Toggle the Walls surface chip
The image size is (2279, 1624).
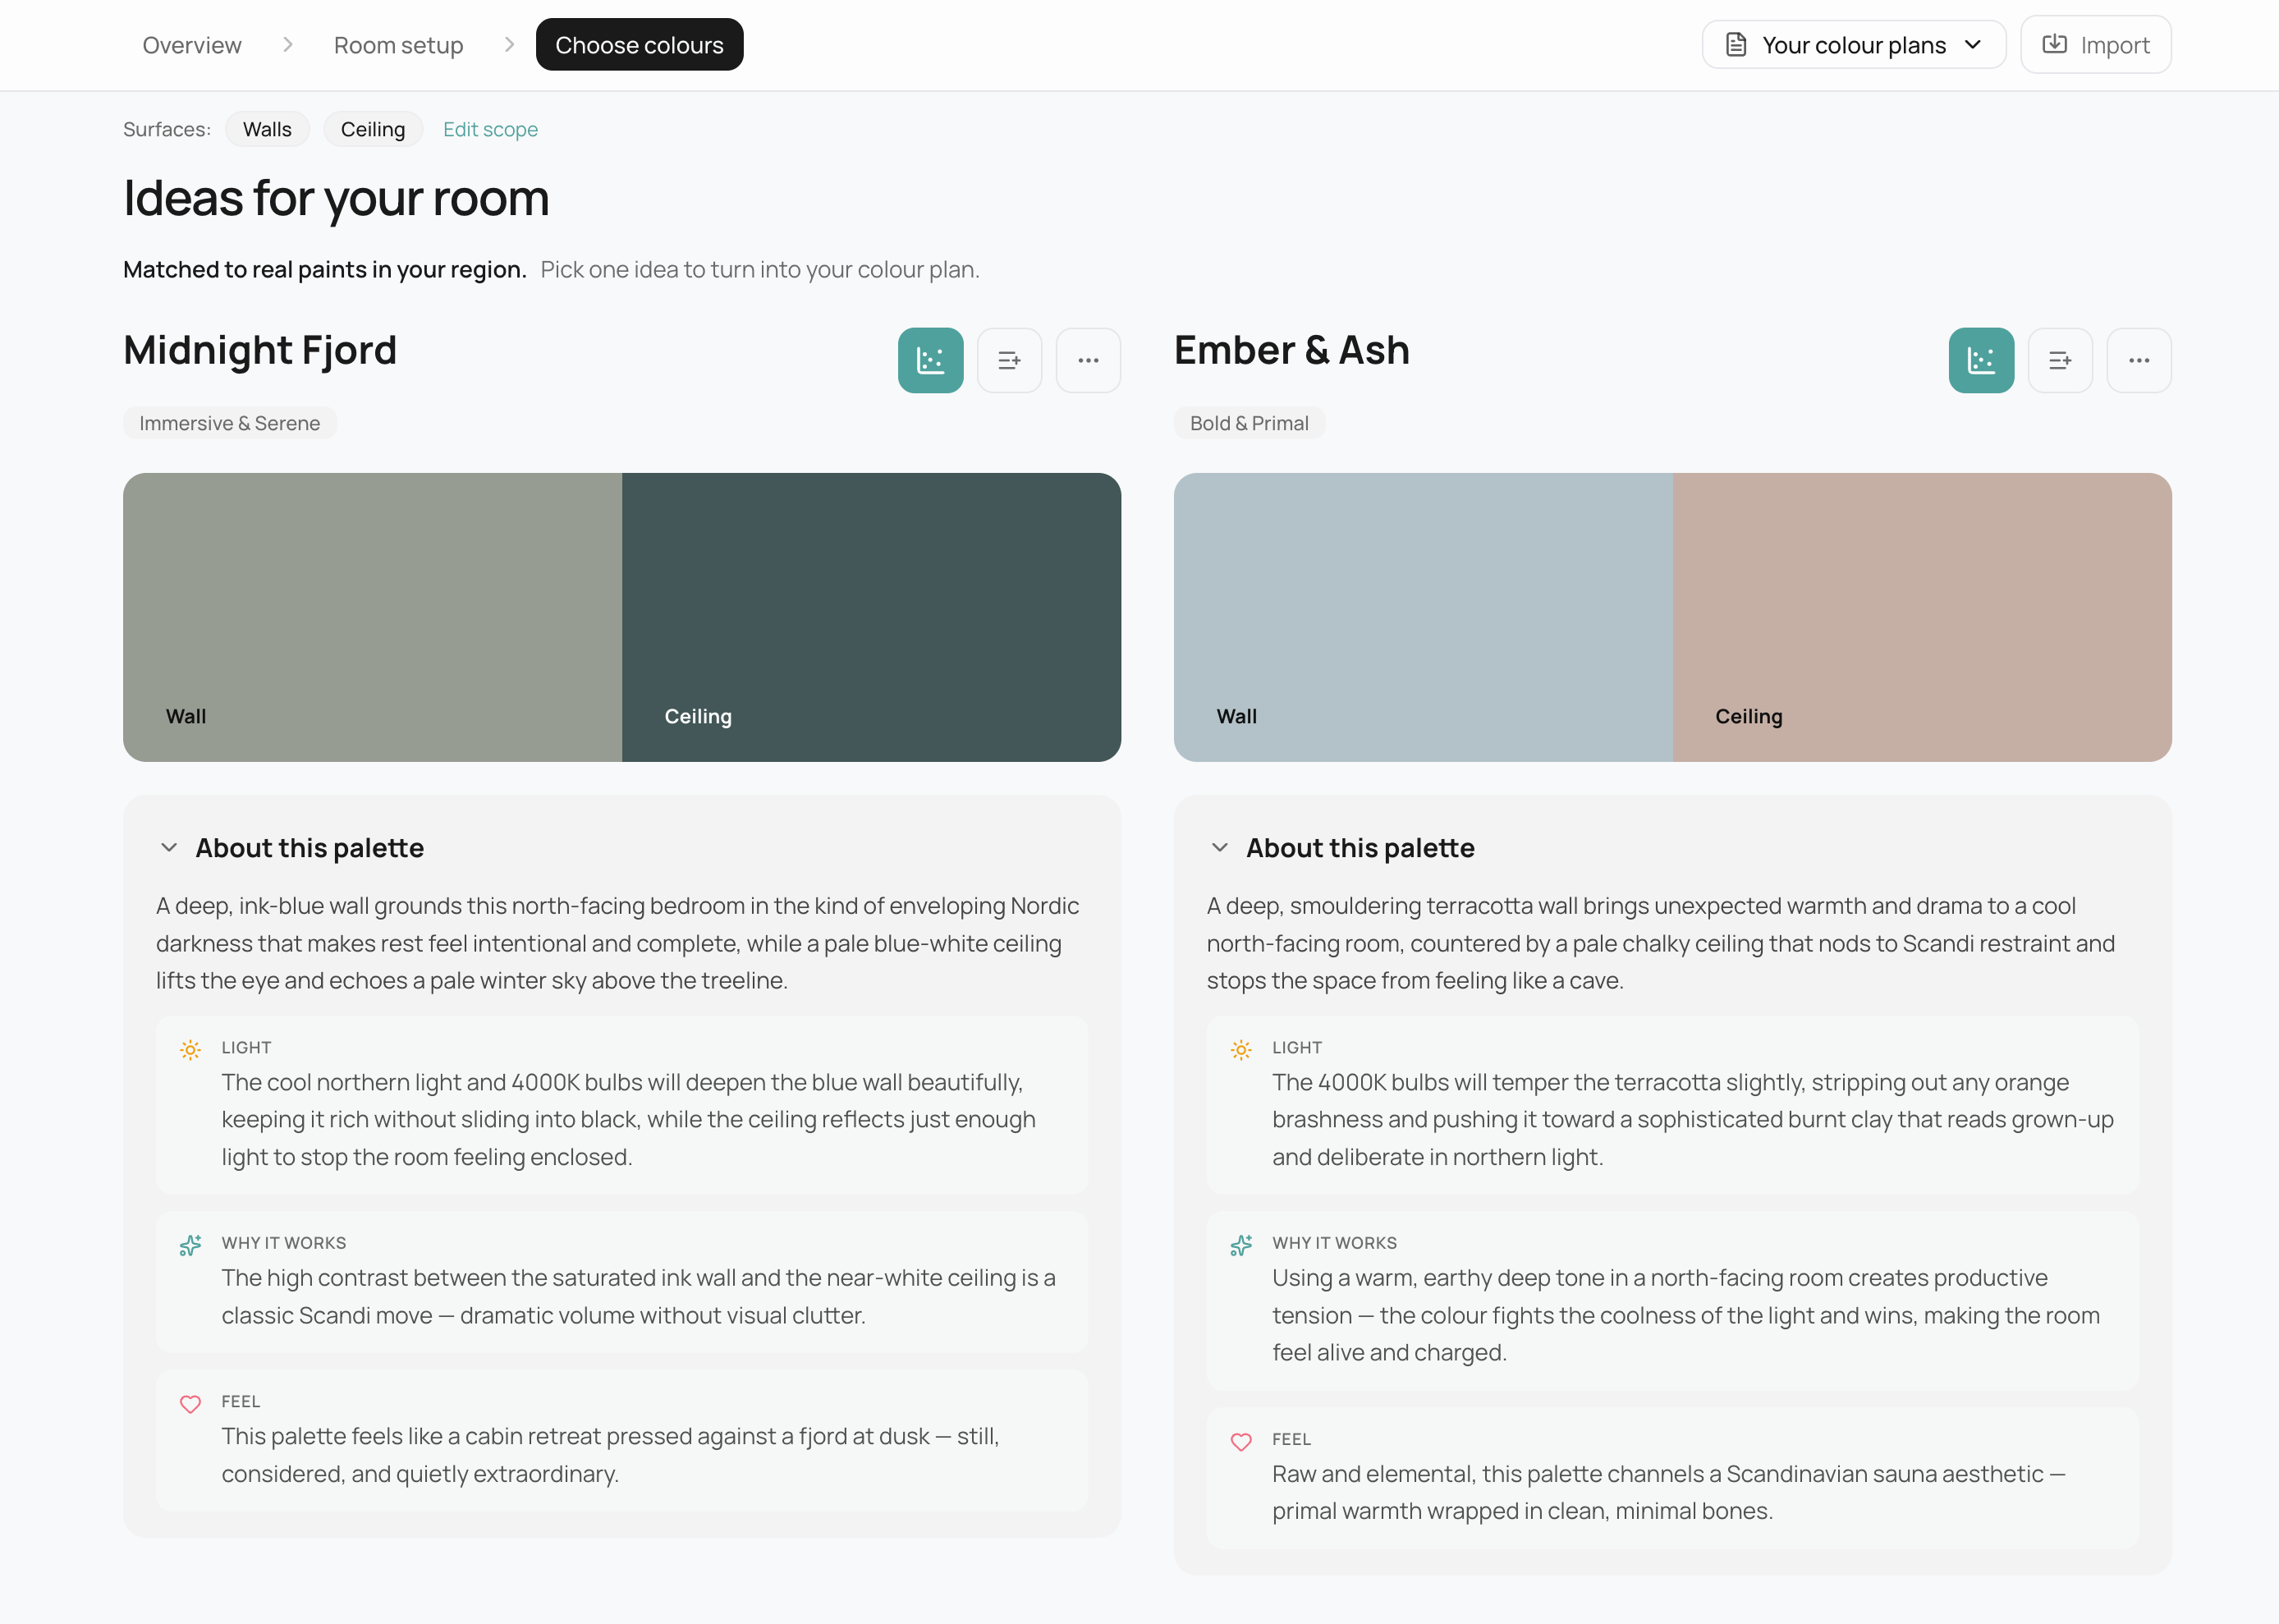point(267,128)
